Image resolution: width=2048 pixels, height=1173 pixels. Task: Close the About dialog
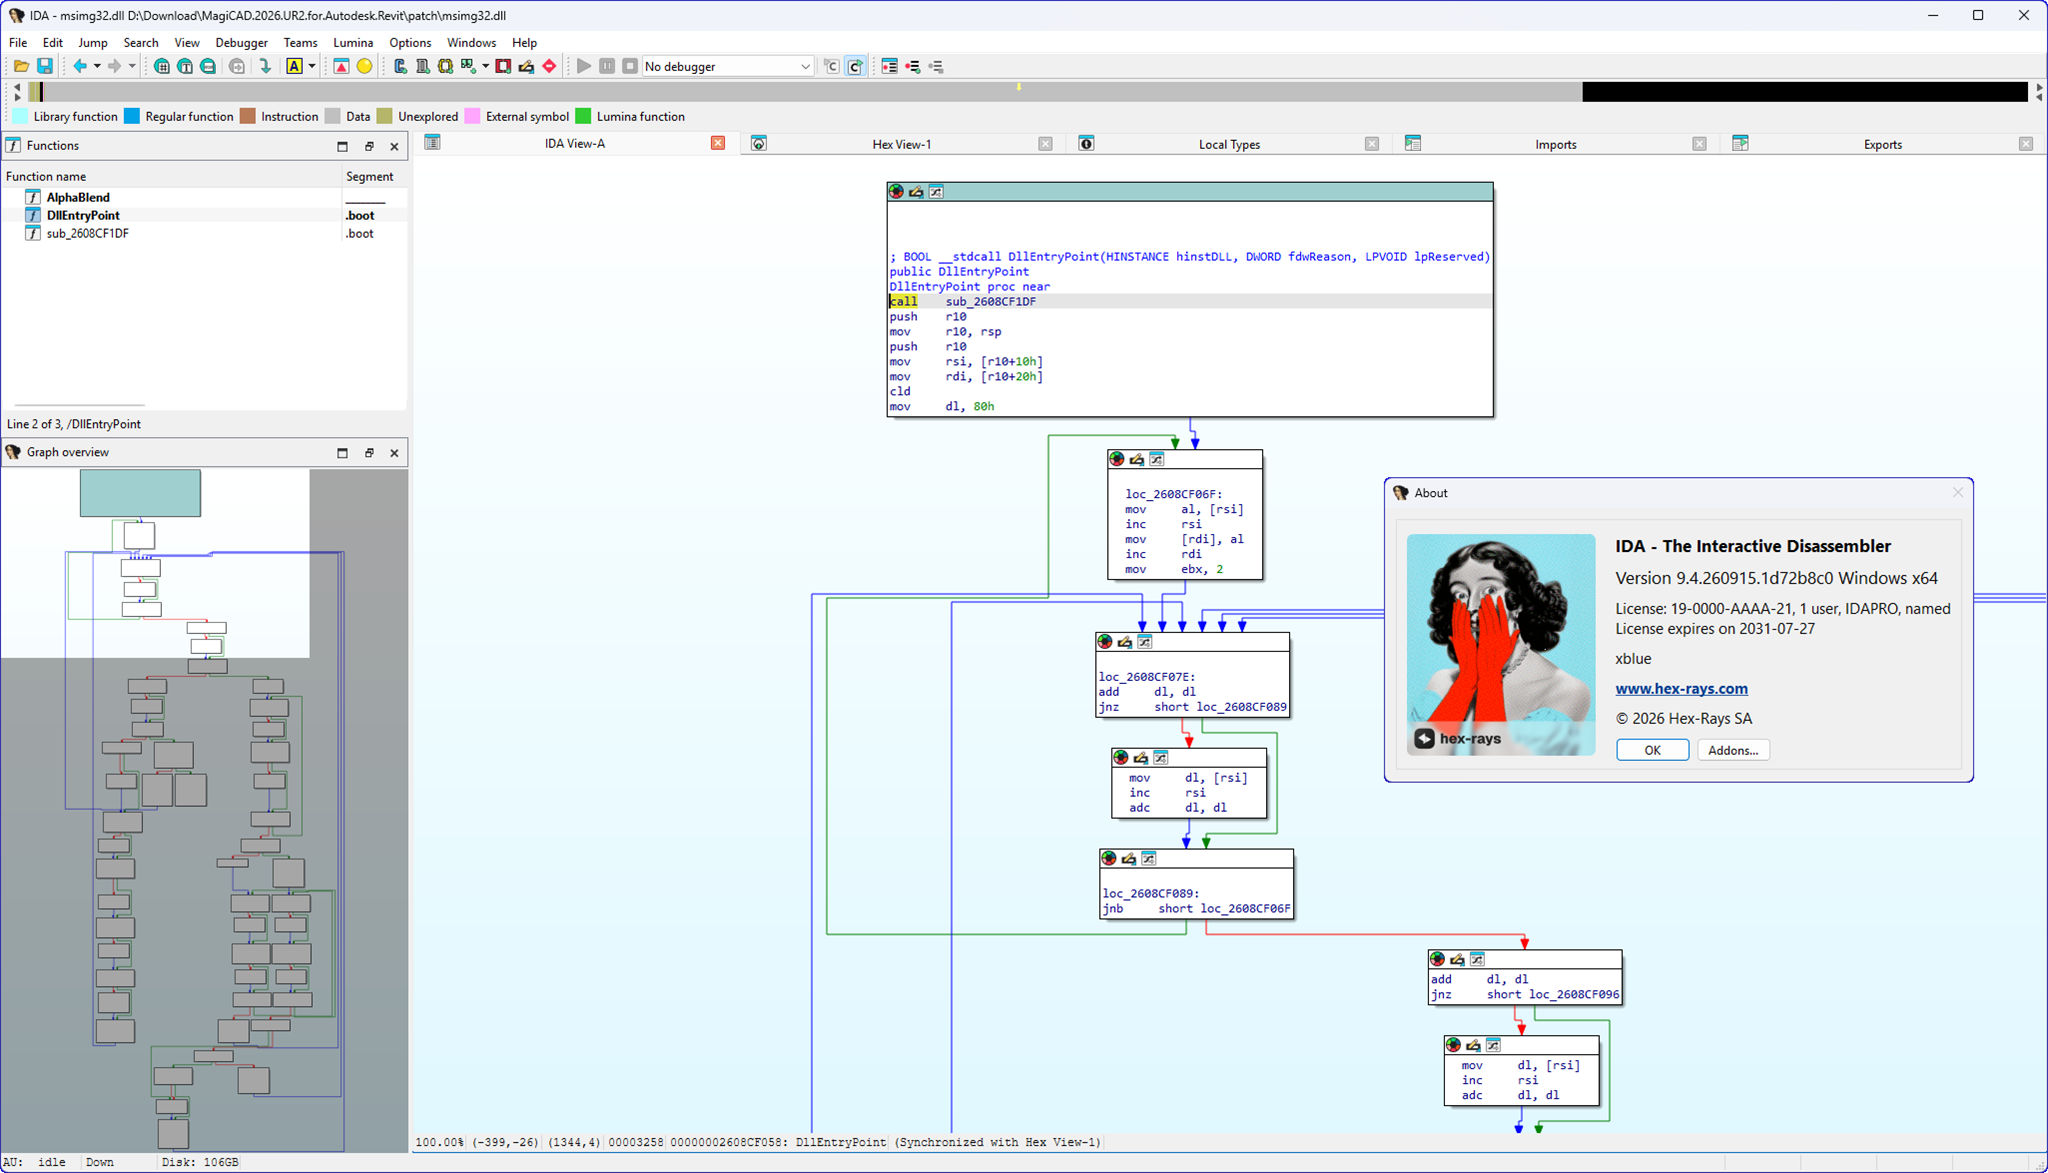coord(1958,492)
